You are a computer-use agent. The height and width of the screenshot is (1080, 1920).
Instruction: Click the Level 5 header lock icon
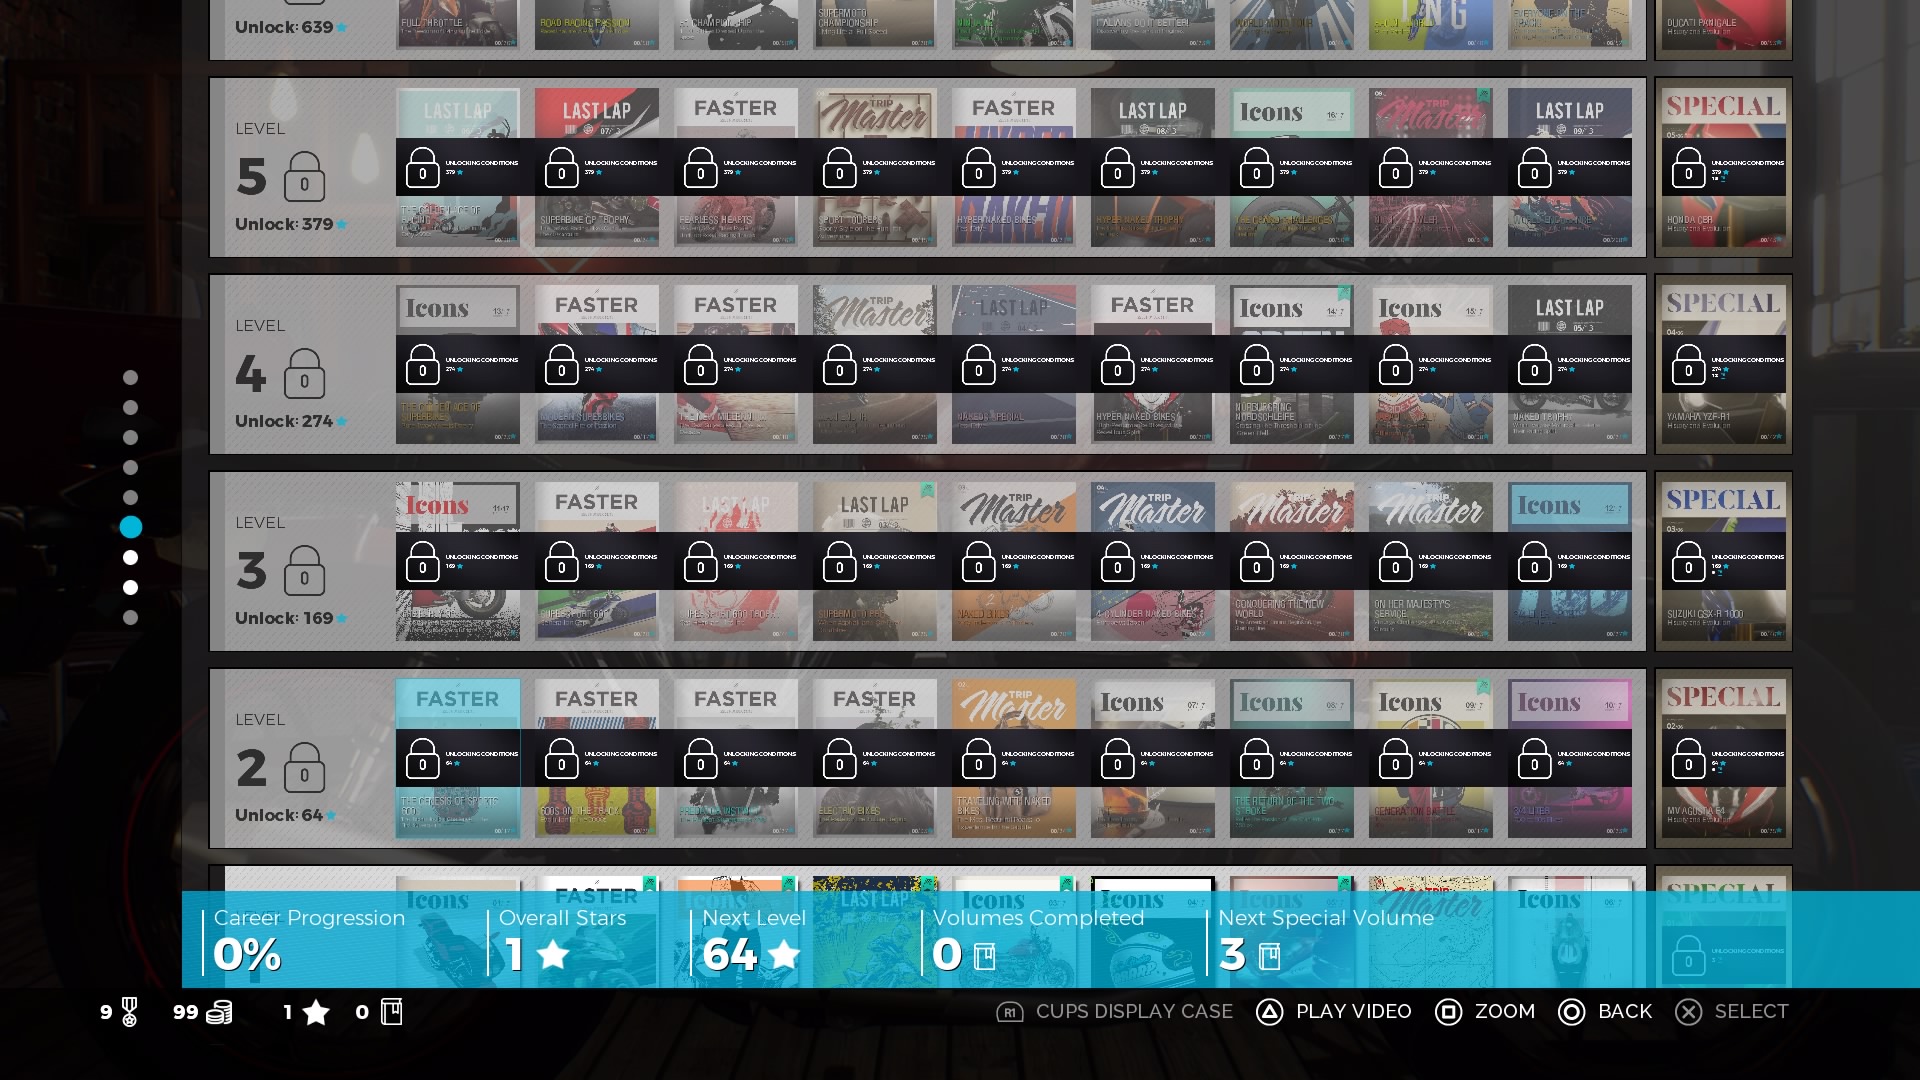pos(304,177)
